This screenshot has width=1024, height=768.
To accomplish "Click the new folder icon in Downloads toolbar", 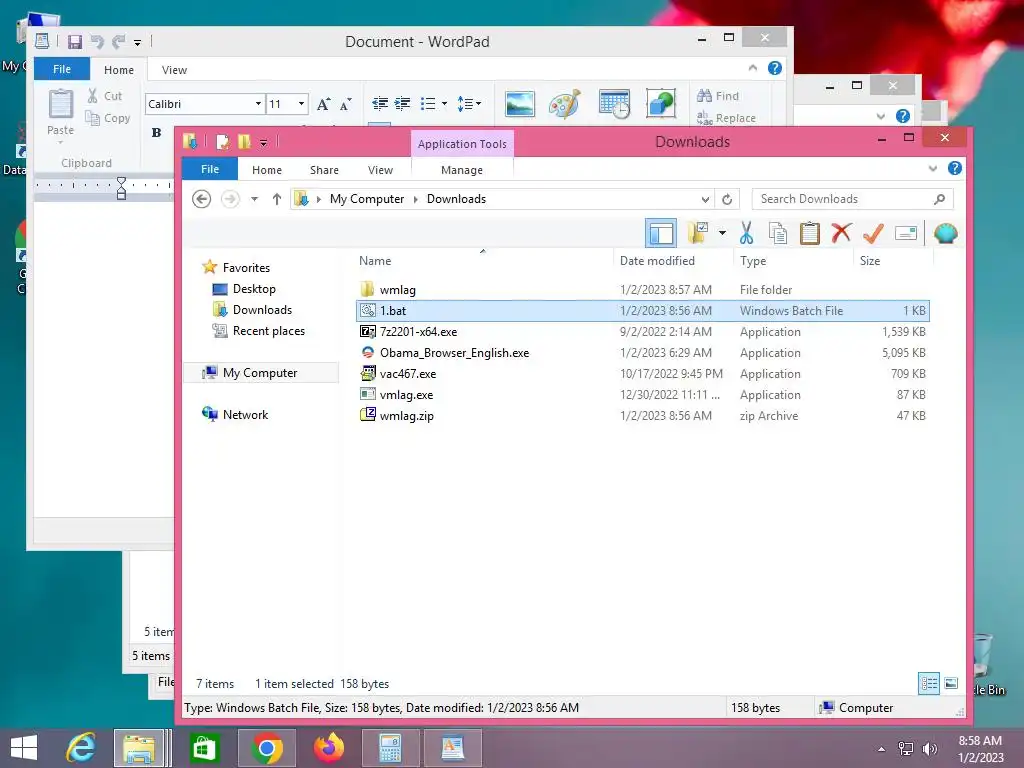I will pos(698,233).
